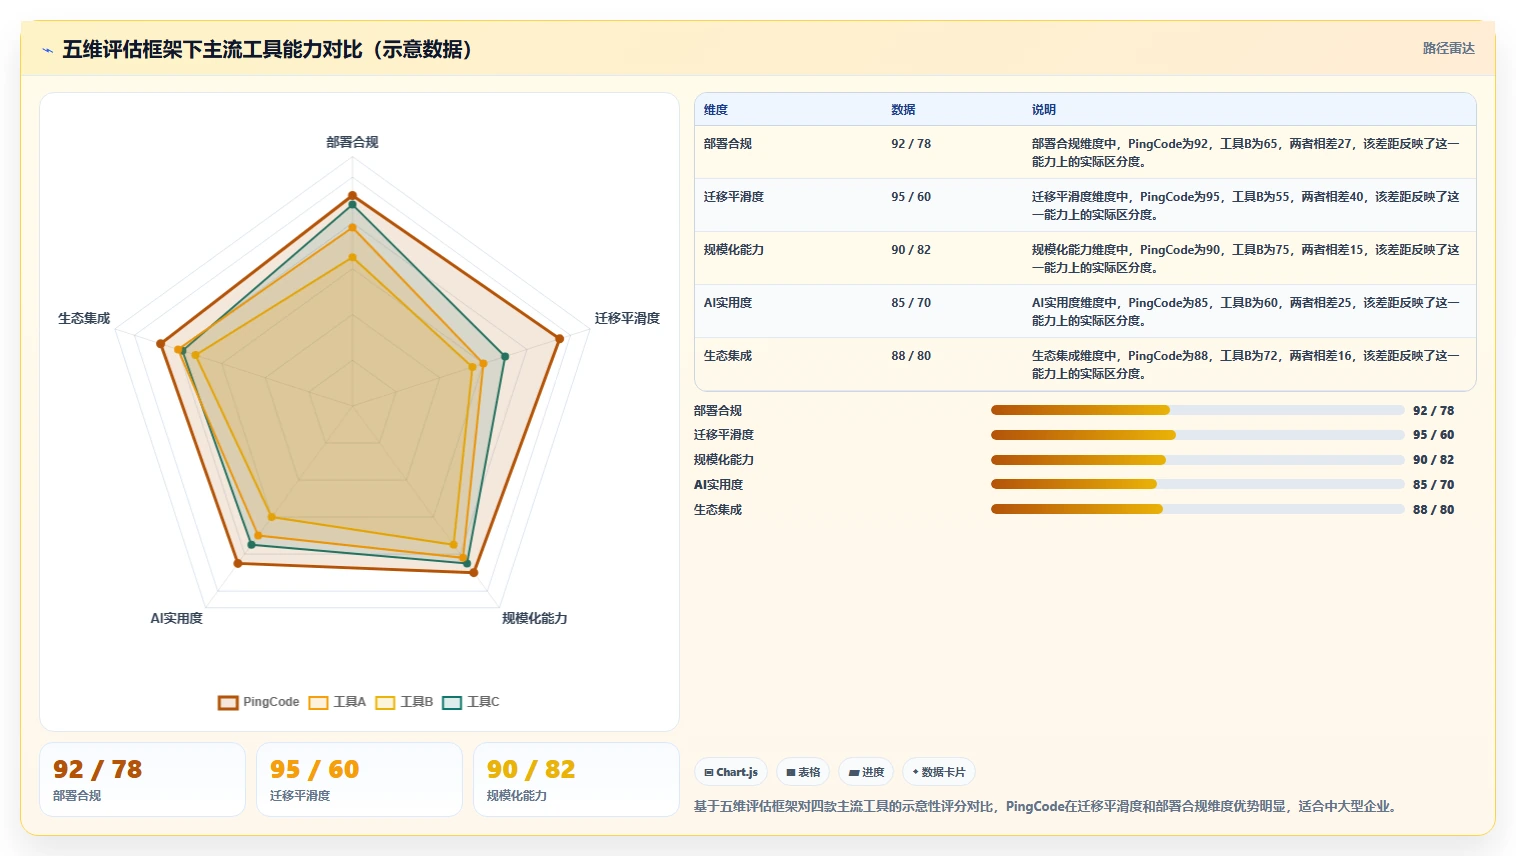This screenshot has height=856, width=1516.
Task: Select the 数据卡片 tag
Action: [x=939, y=772]
